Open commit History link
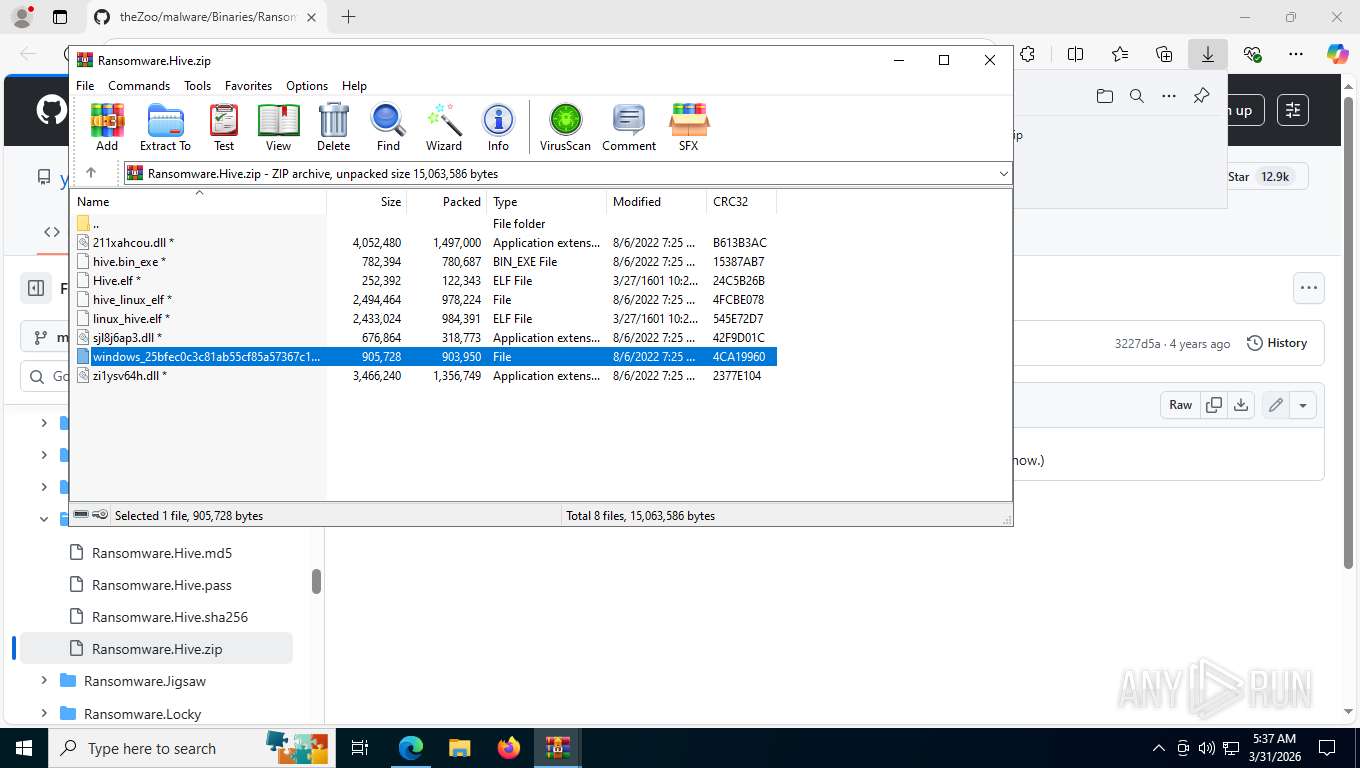The image size is (1360, 768). coord(1277,343)
